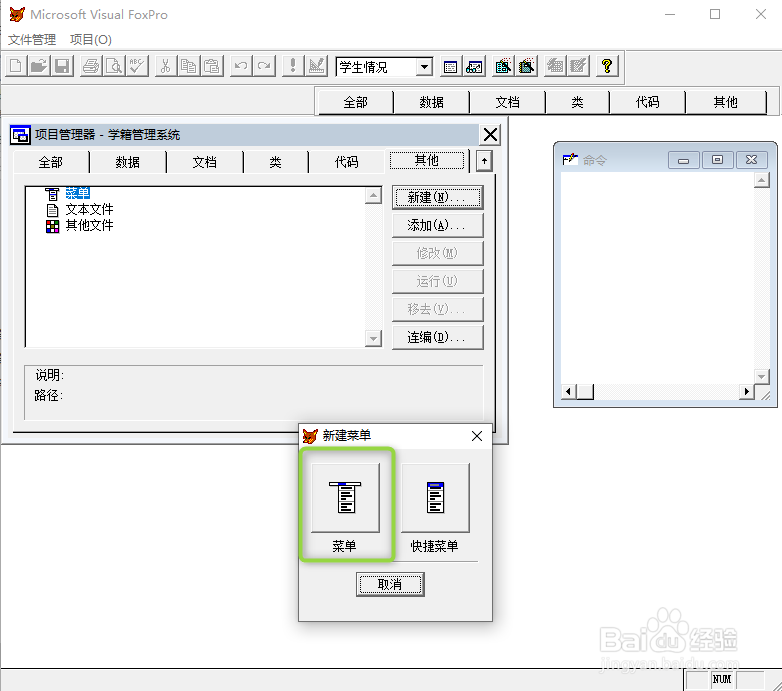
Task: Click the Undo toolbar icon
Action: tap(241, 66)
